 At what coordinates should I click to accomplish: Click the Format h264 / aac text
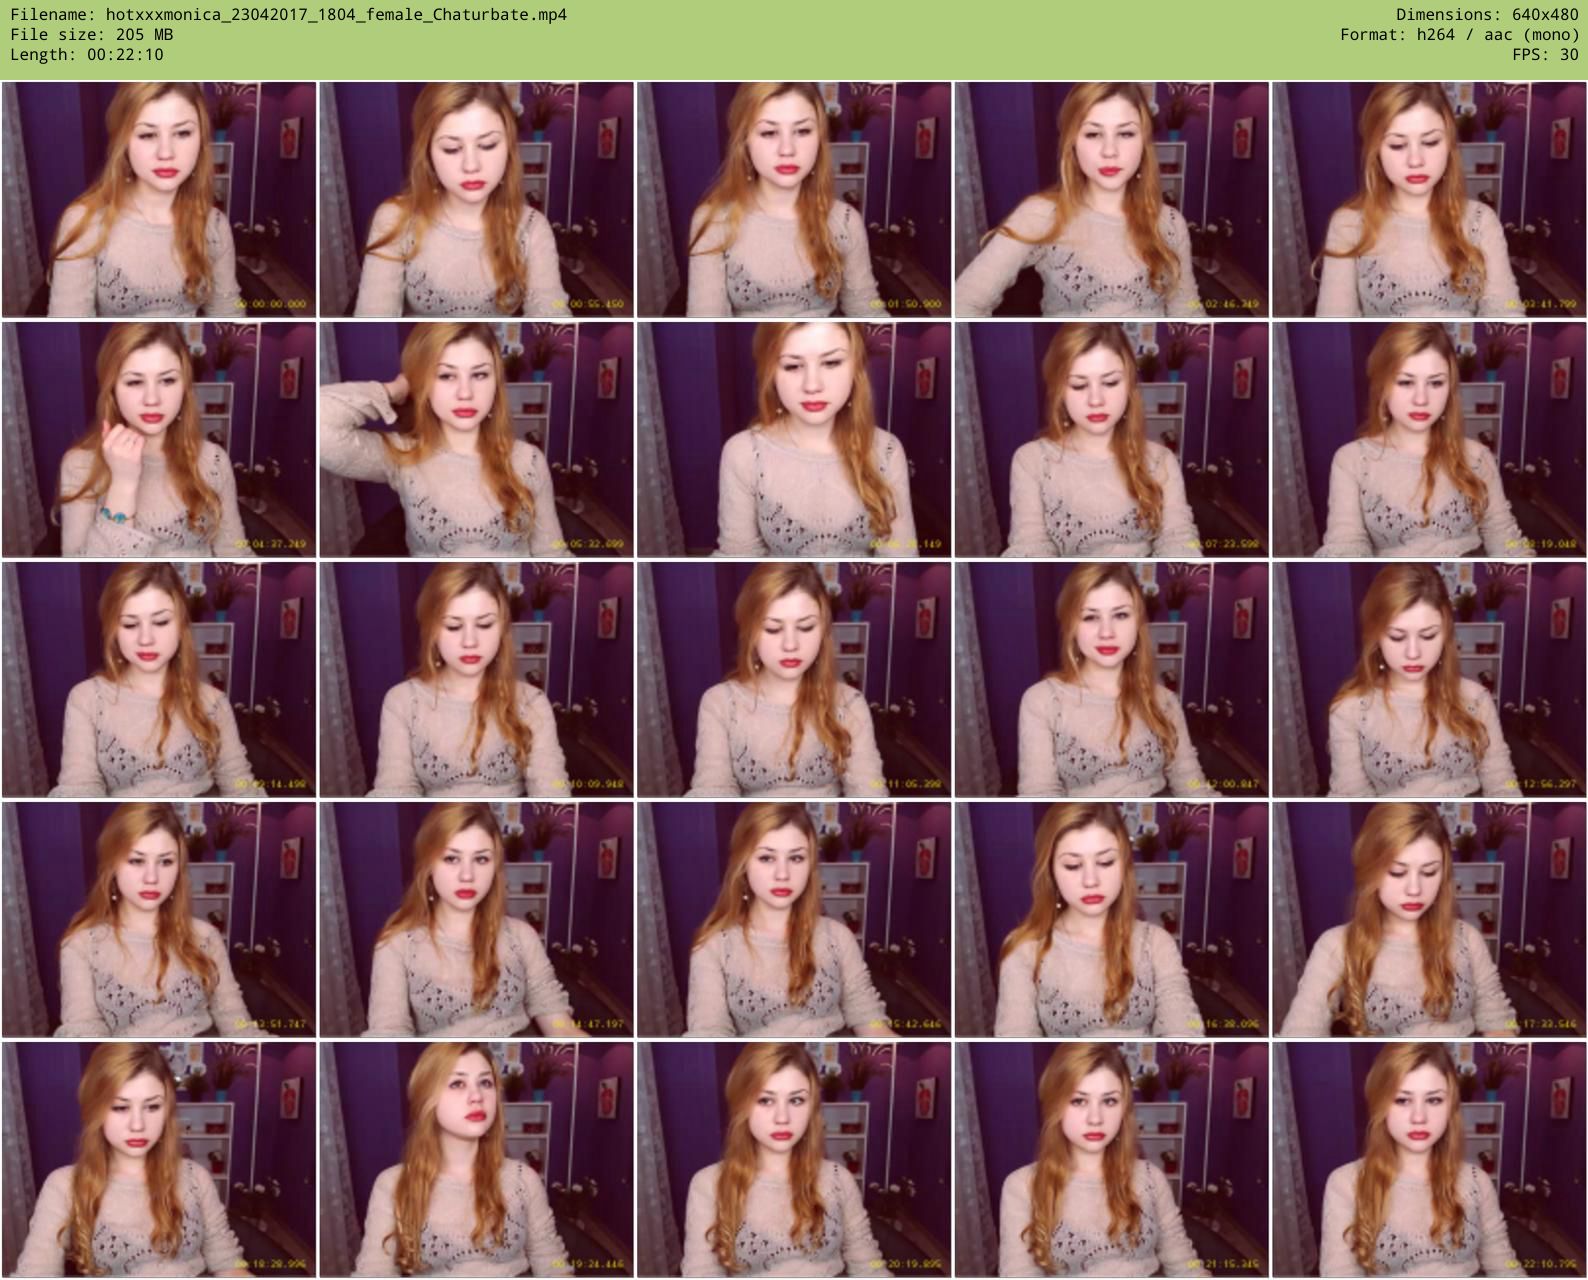(x=1459, y=35)
